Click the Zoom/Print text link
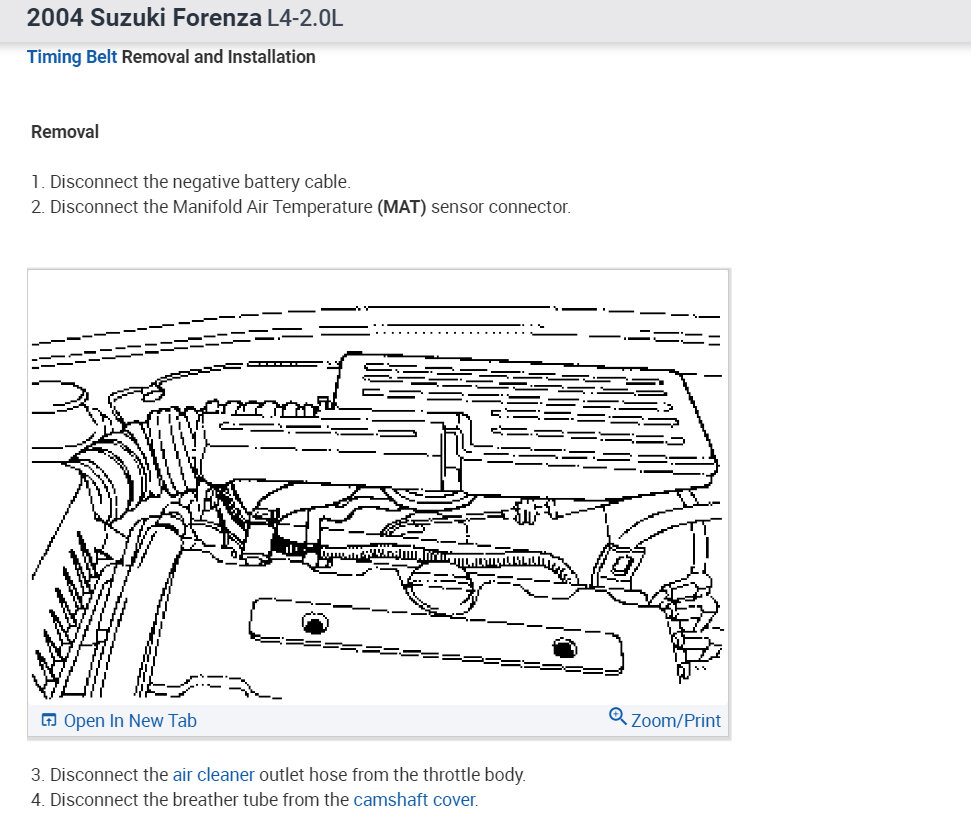971x834 pixels. (676, 721)
